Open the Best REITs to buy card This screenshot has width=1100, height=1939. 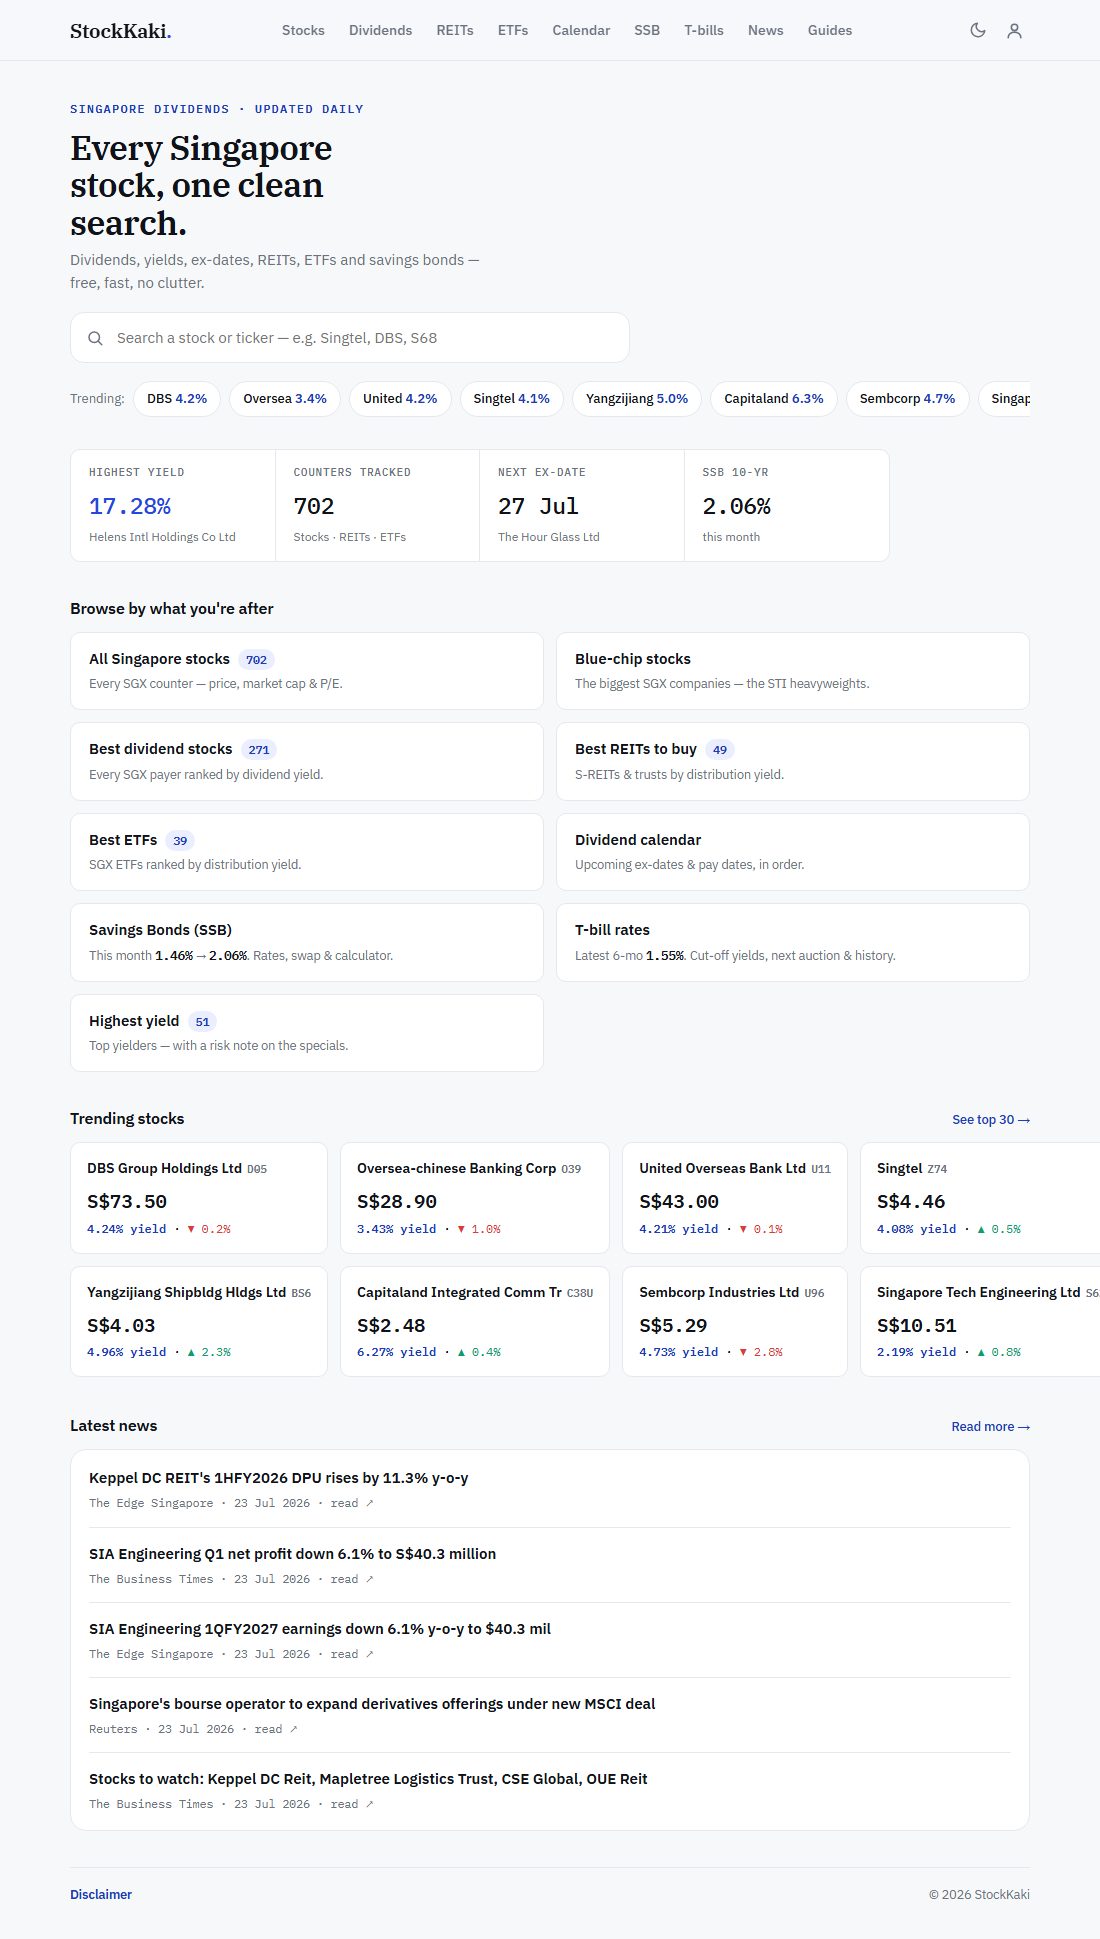click(x=793, y=761)
